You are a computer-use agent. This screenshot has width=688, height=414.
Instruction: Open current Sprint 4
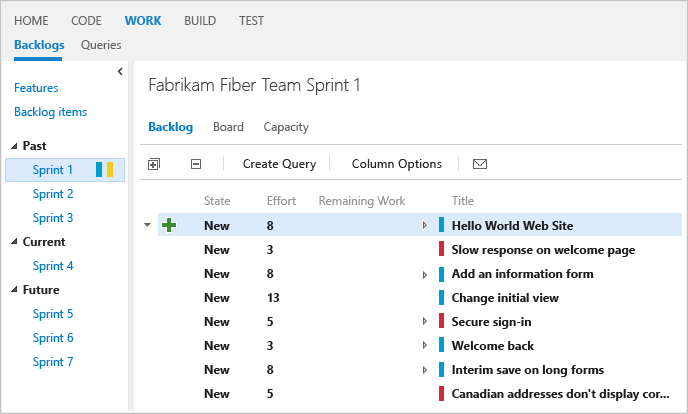click(x=53, y=266)
